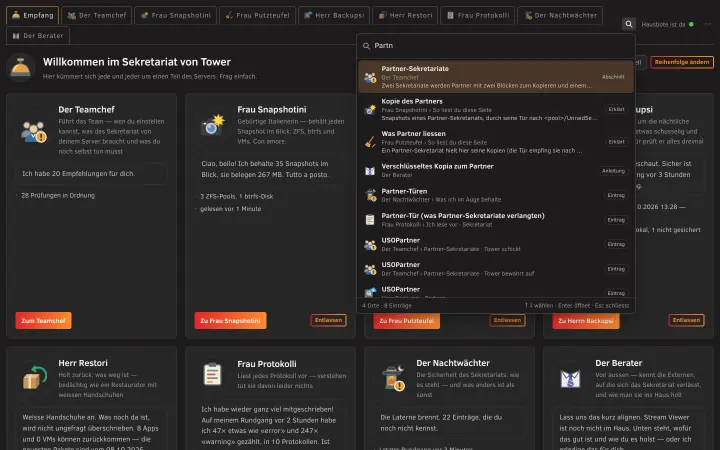Open USOPartner result under Tower bewahrt auf
This screenshot has height=450, width=720.
tap(496, 269)
